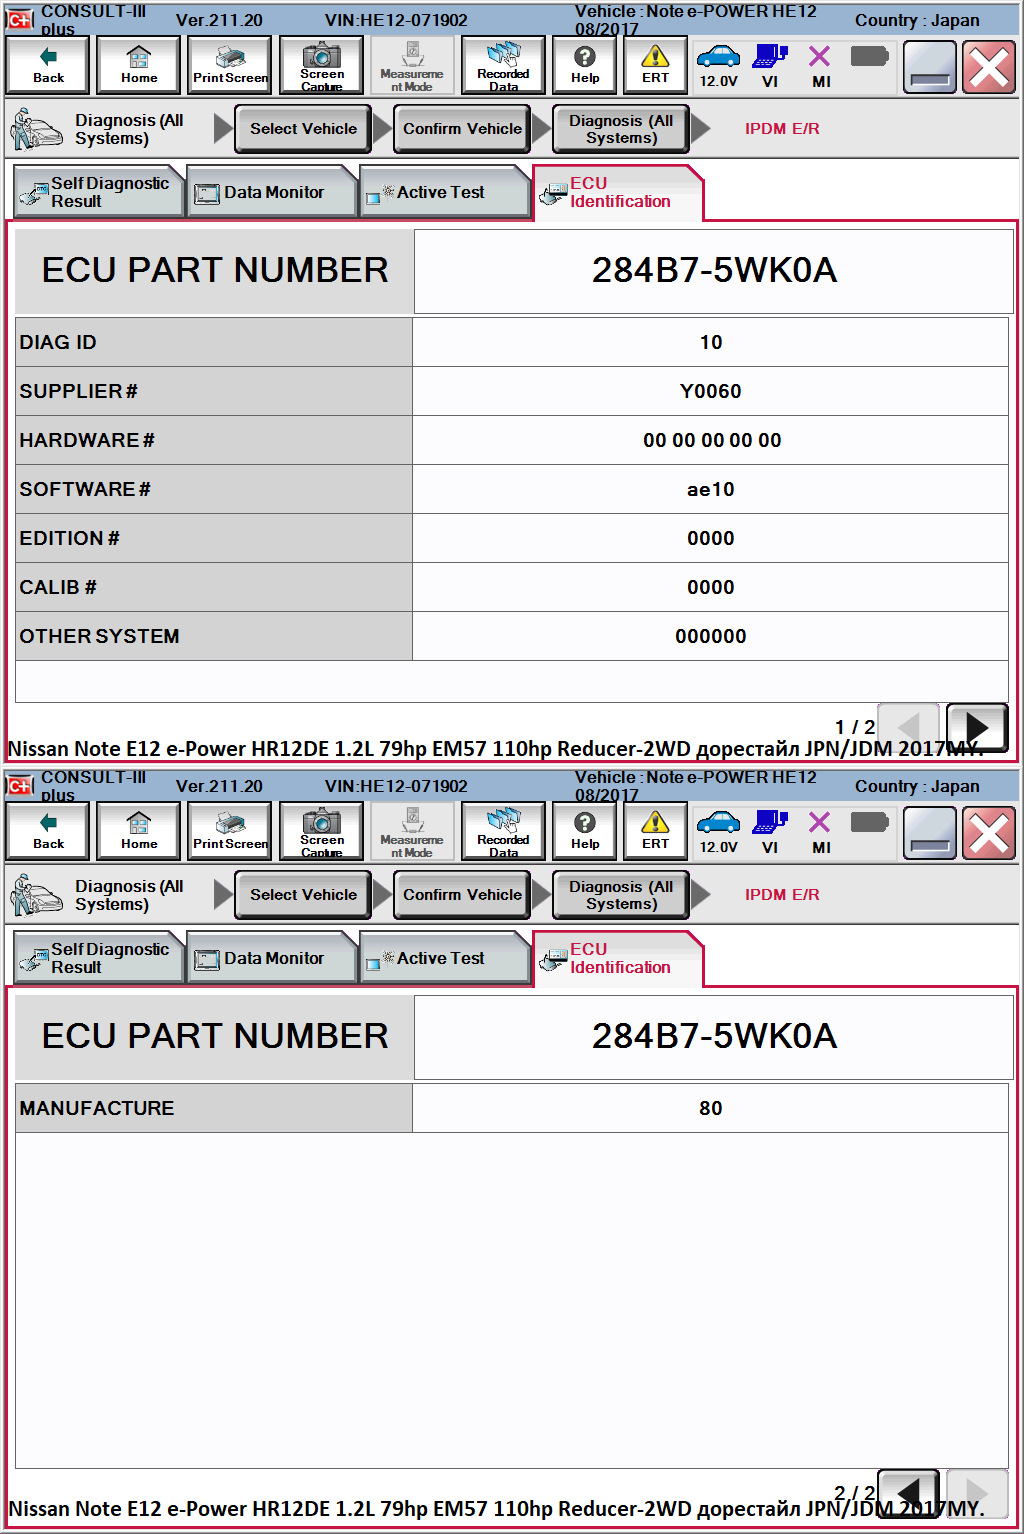This screenshot has width=1024, height=1534.
Task: Click battery level icon in top window
Action: [869, 56]
